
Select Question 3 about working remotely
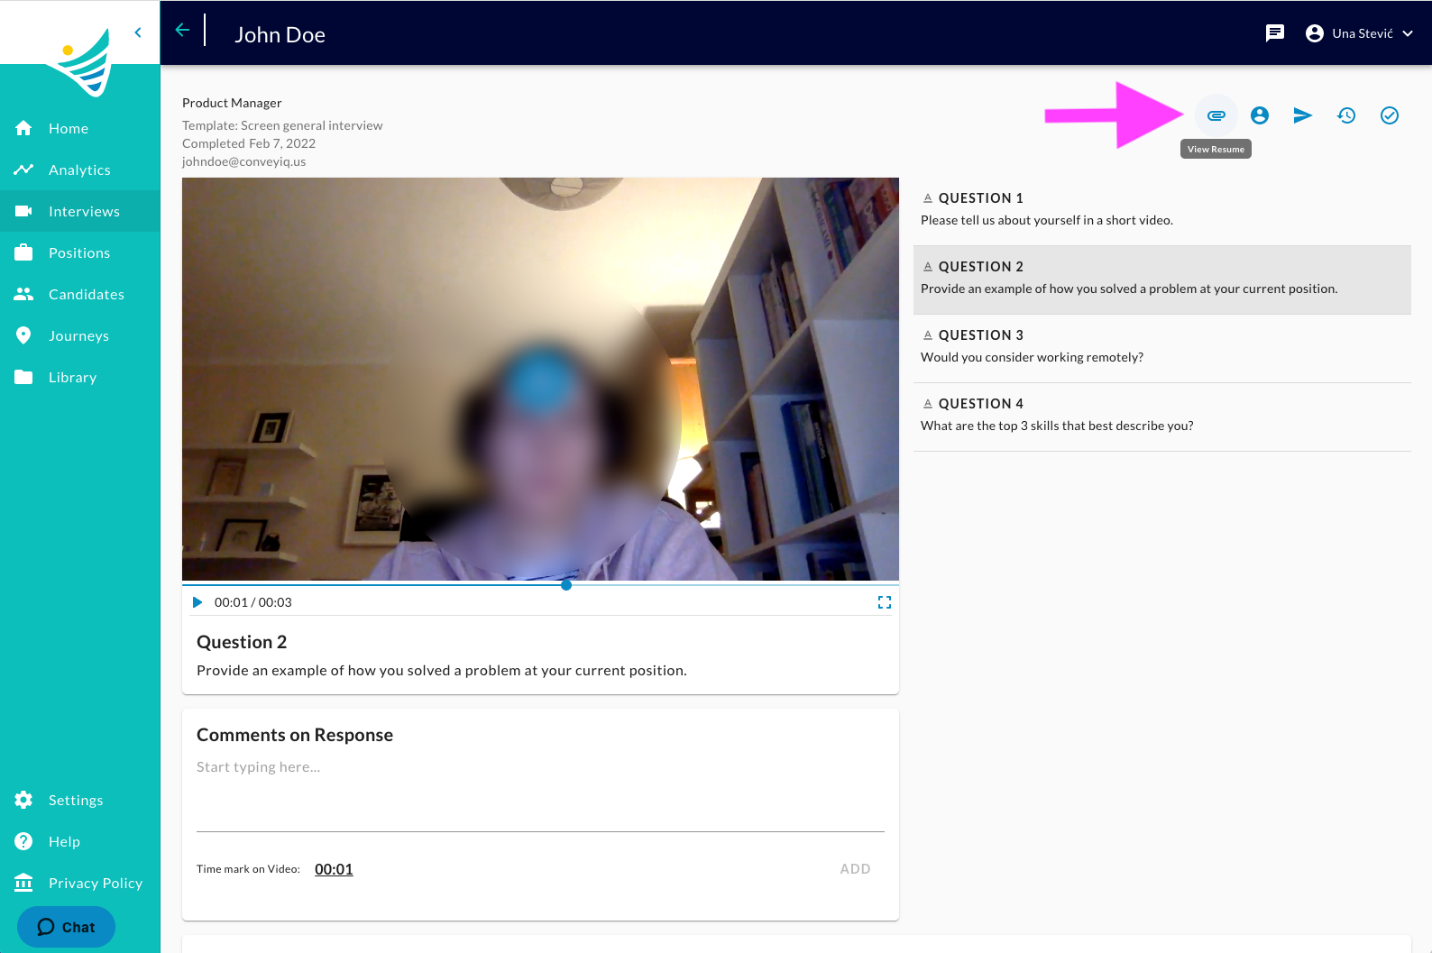(1162, 348)
